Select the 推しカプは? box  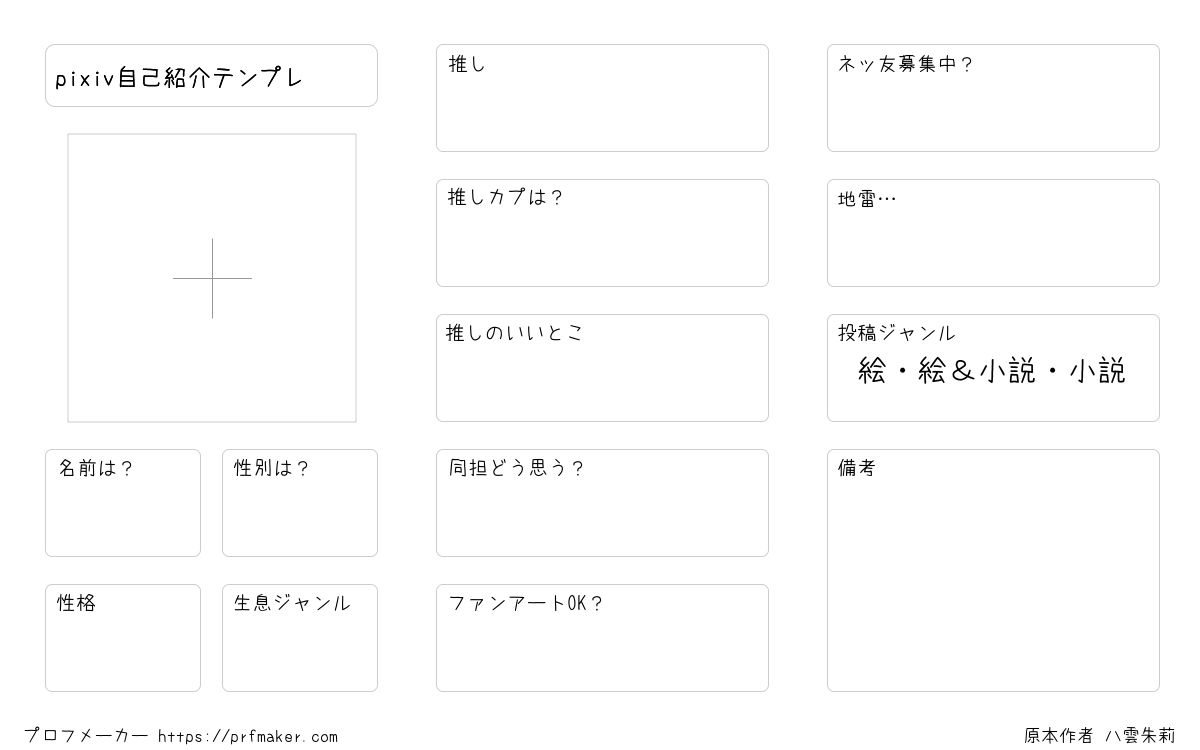click(x=602, y=233)
